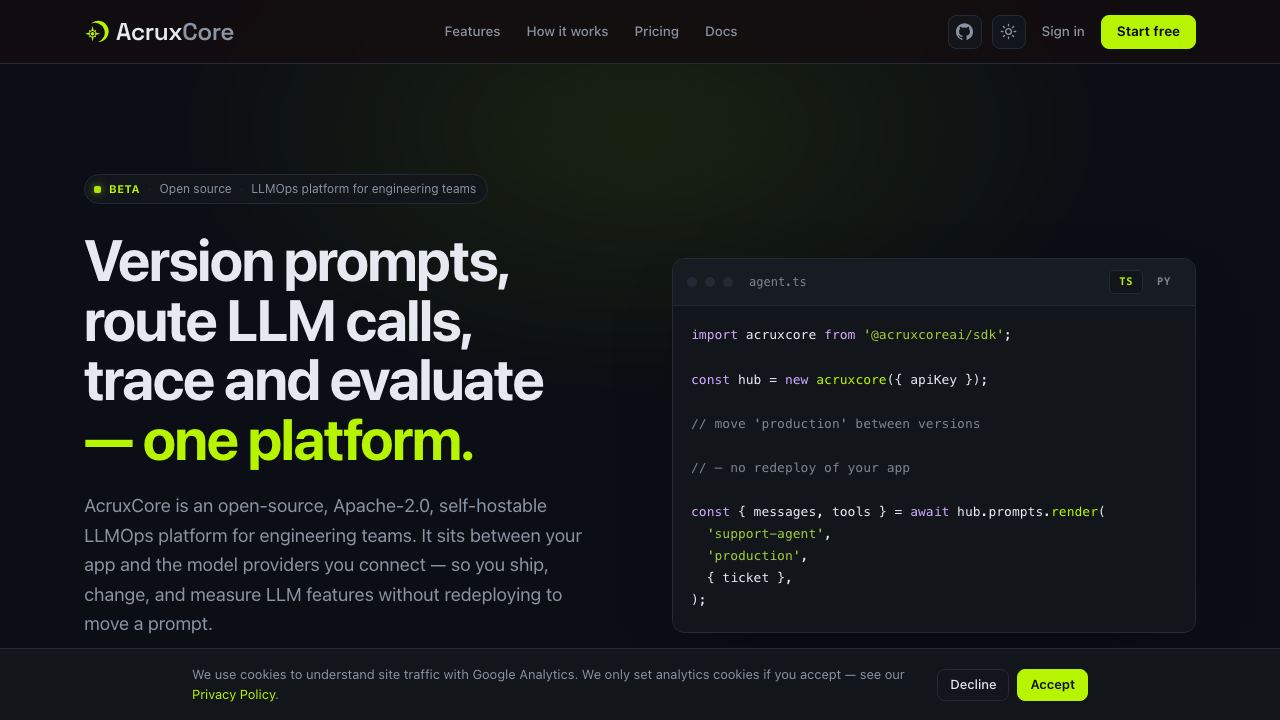Image resolution: width=1280 pixels, height=720 pixels.
Task: Click the 'const hub = new acruxcore' line
Action: click(839, 380)
